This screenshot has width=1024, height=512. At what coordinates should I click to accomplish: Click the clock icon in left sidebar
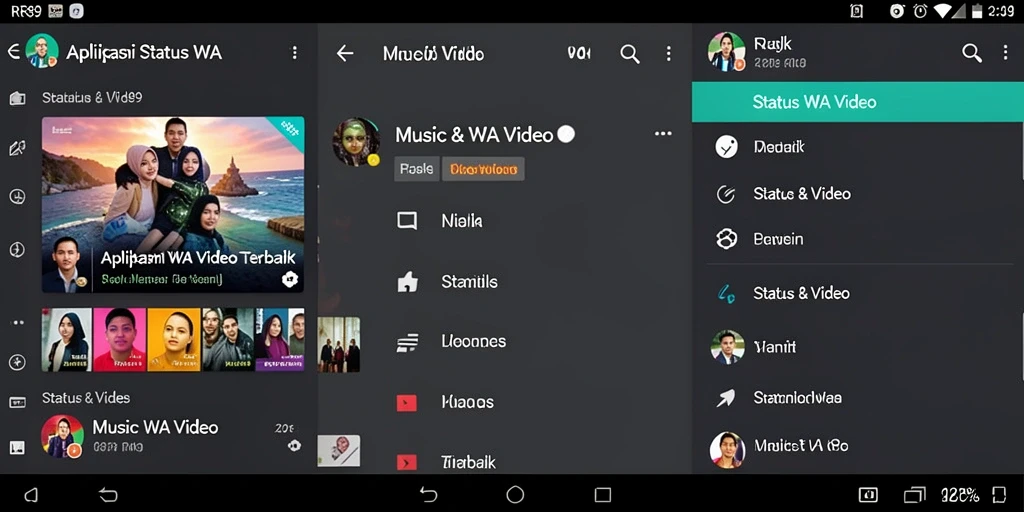click(17, 197)
